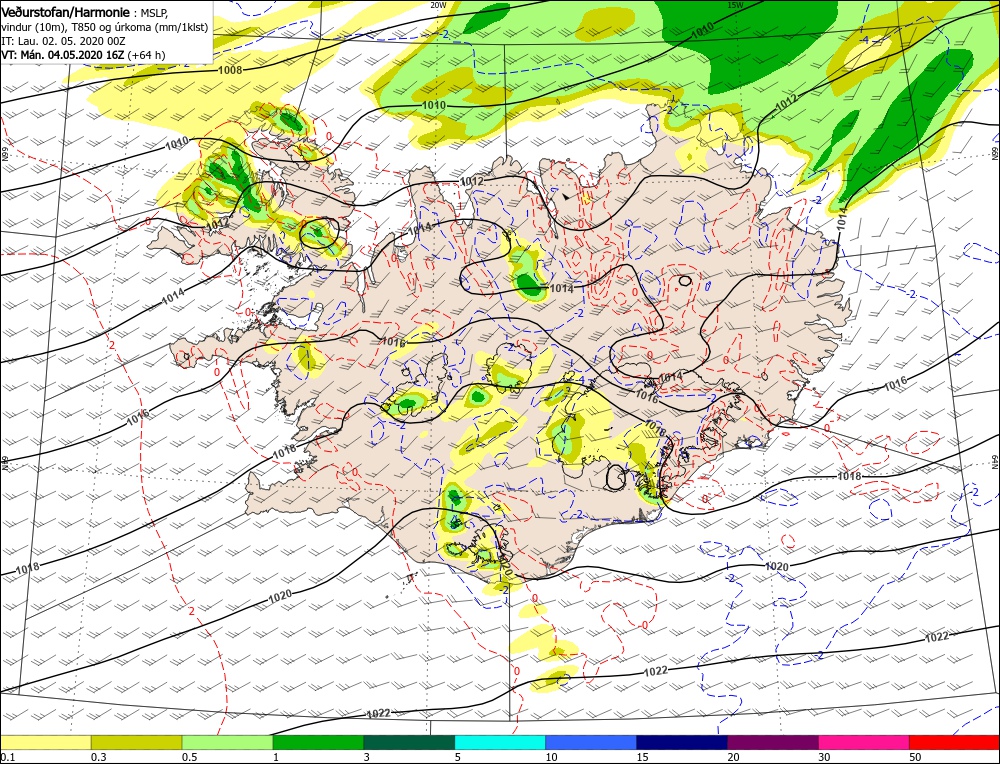Viewport: 1000px width, 764px height.
Task: Select the purple 20–30 mm legend swatch
Action: click(x=773, y=742)
